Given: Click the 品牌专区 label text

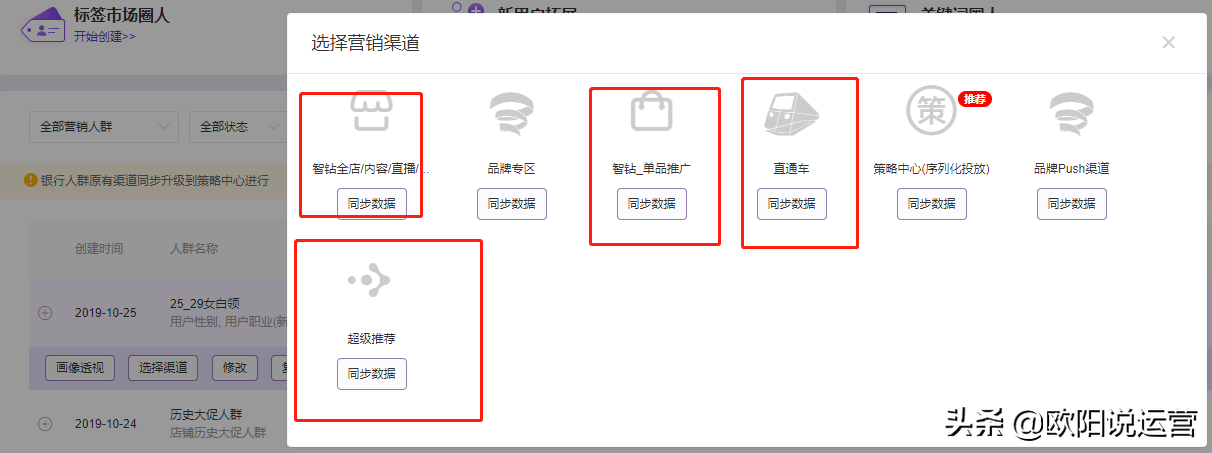Looking at the screenshot, I should click(511, 169).
